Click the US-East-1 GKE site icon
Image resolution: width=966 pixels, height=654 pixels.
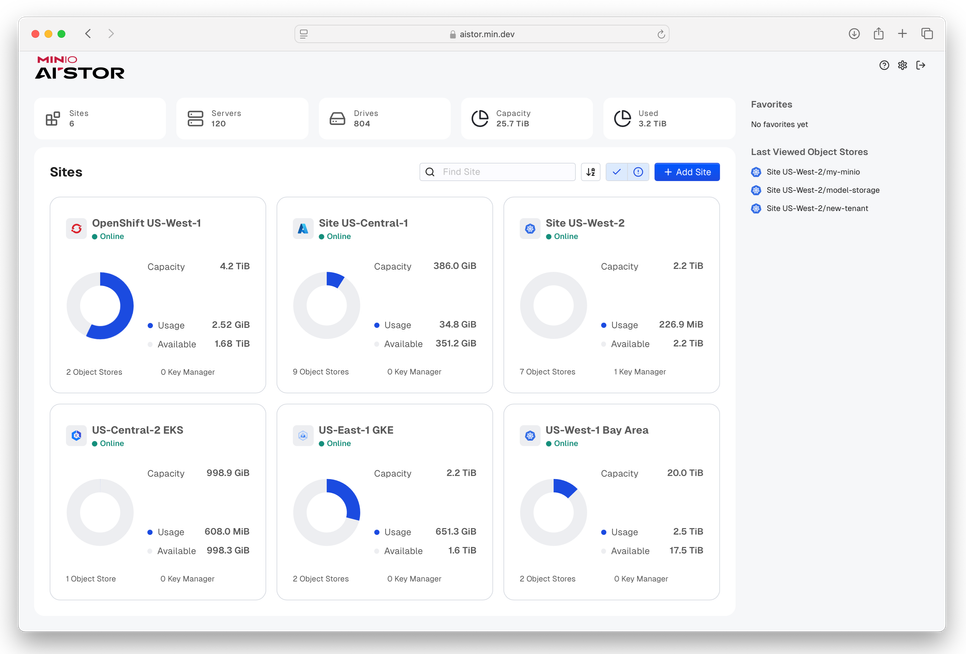tap(303, 436)
